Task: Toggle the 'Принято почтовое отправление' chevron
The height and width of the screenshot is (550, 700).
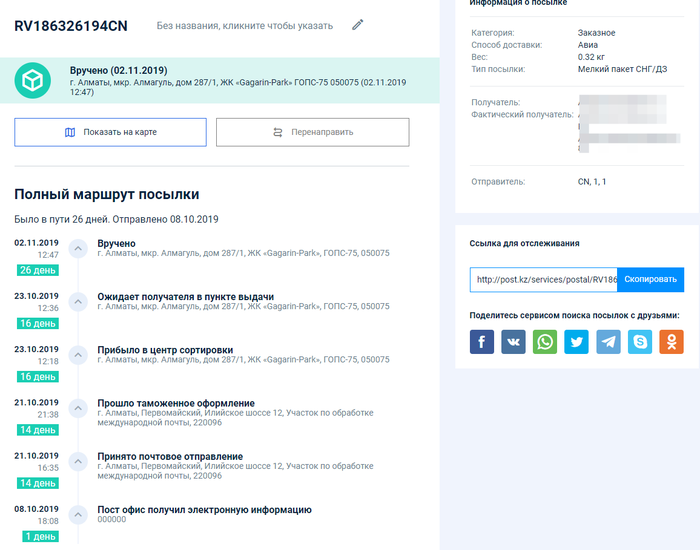Action: click(x=78, y=461)
